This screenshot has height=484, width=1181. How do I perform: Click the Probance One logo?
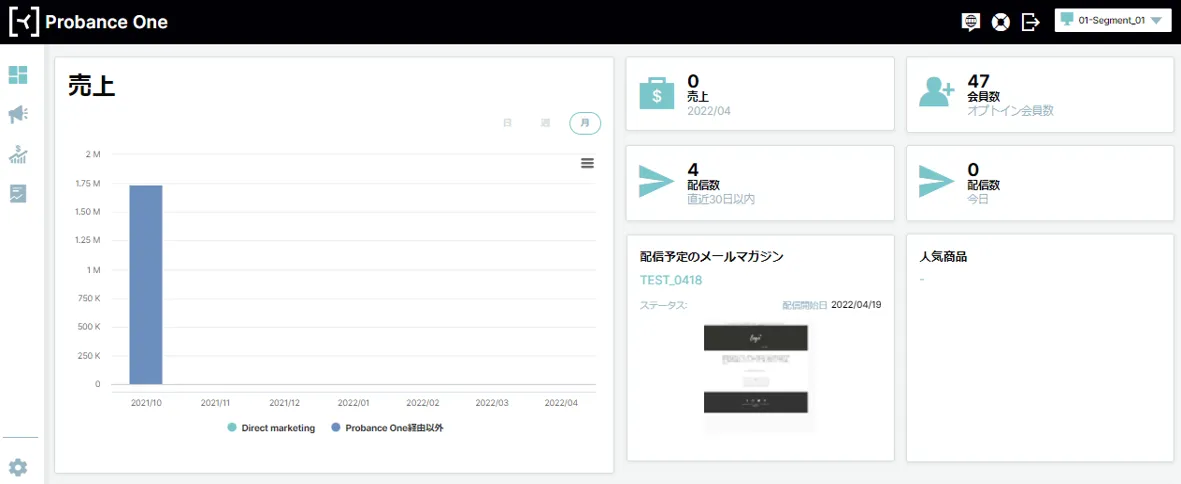point(88,22)
